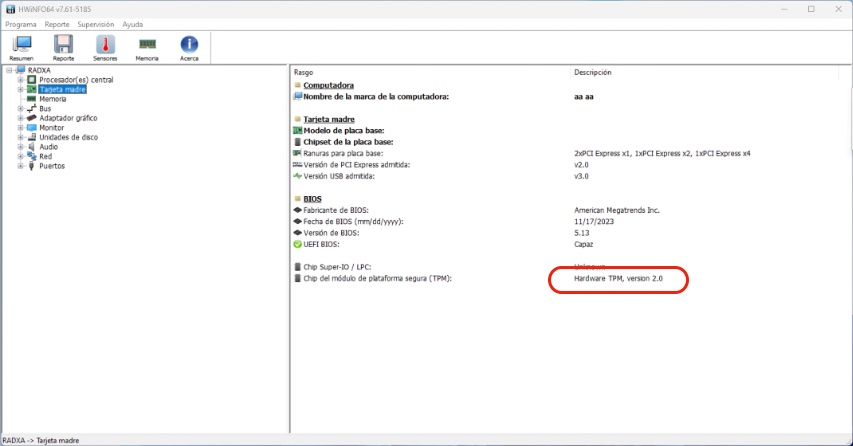Click the Ranuras para placa base icon
The image size is (853, 446).
(297, 153)
